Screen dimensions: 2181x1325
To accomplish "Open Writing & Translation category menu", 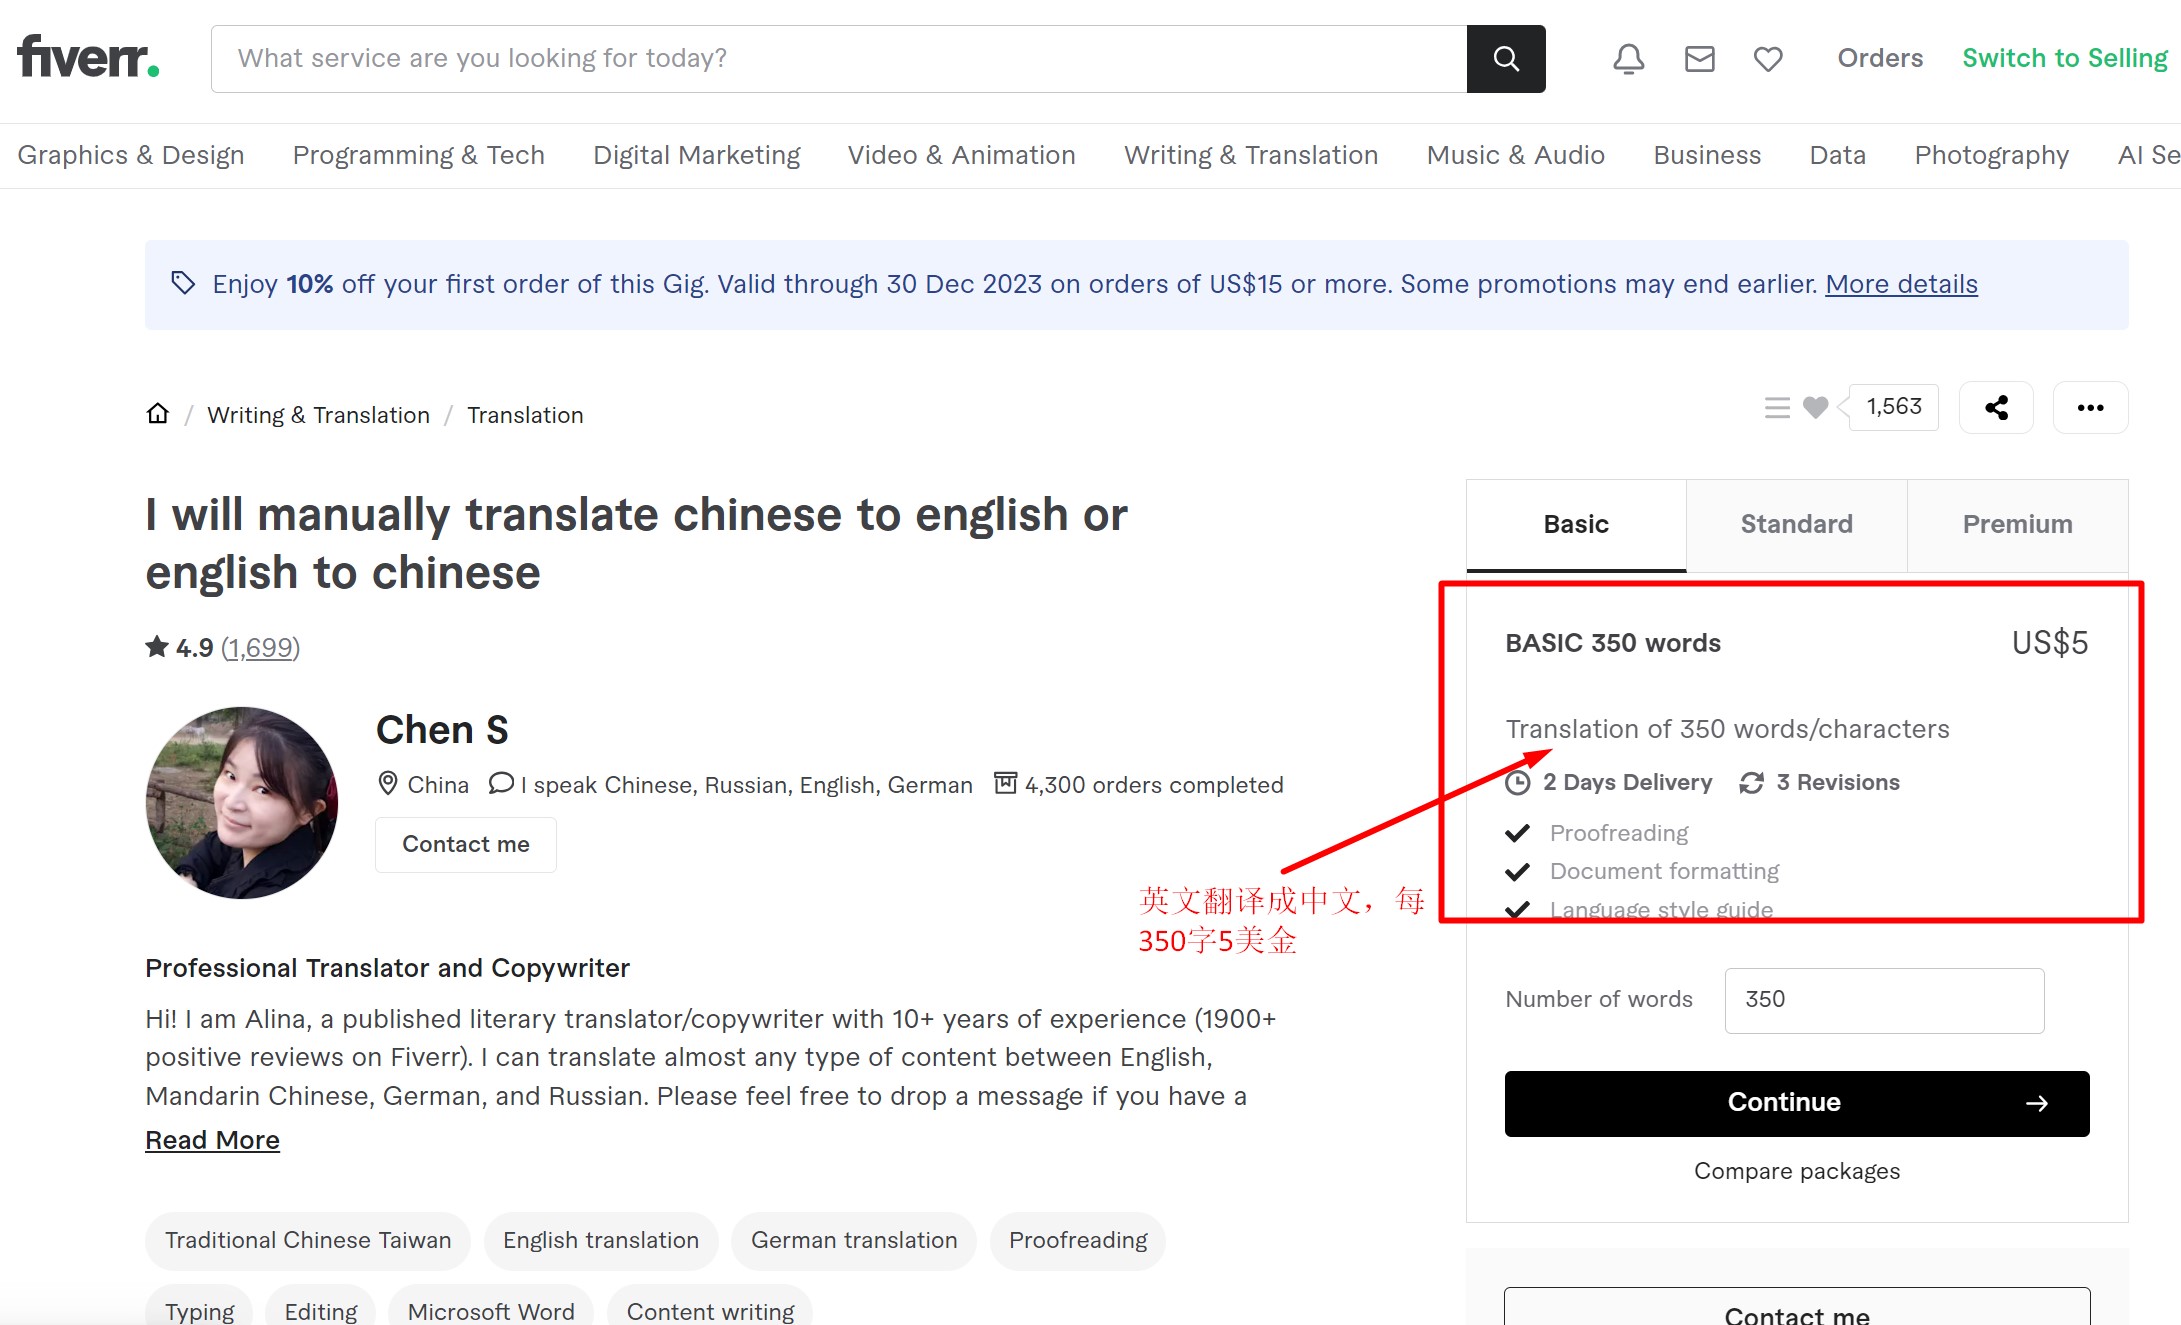I will tap(1250, 155).
